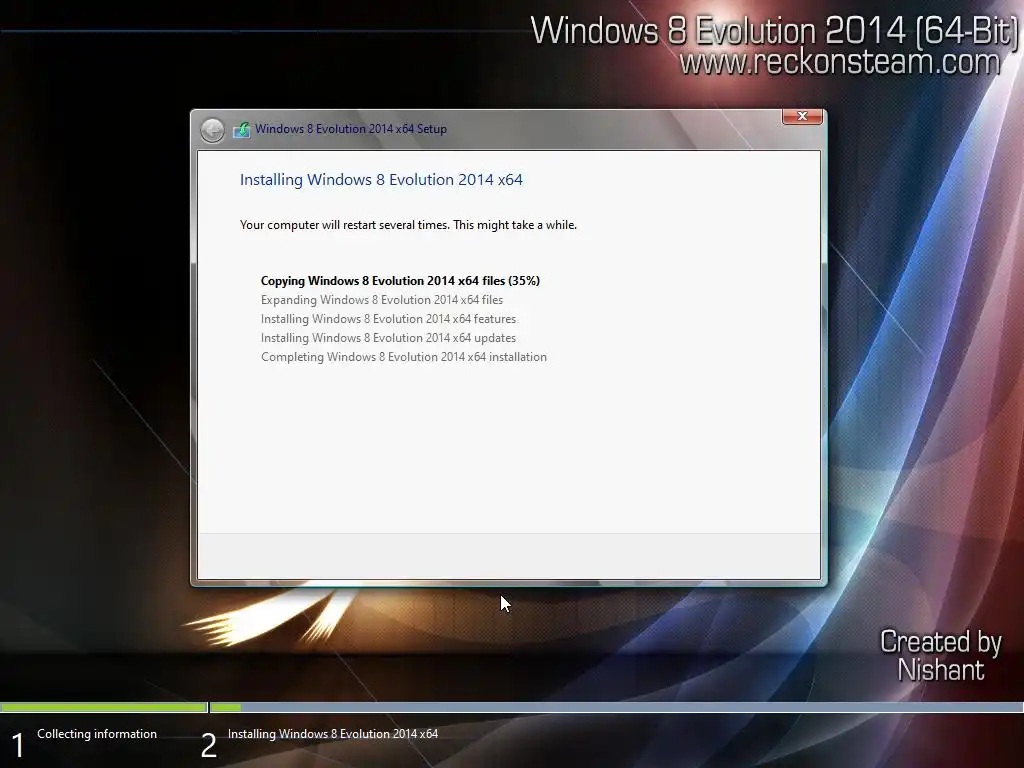Click the "Windows 8 Evolution 2014 x64 Setup" title text
Viewport: 1024px width, 768px height.
351,129
